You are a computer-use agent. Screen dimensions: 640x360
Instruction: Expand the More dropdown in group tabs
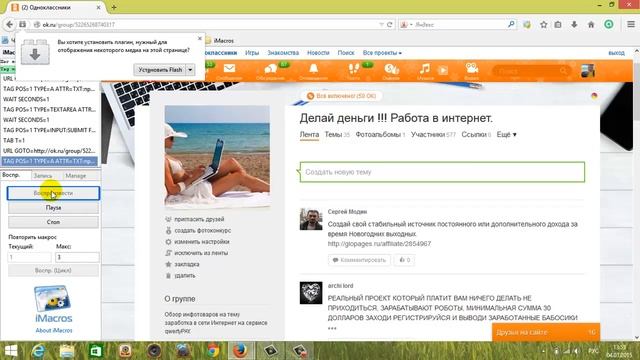point(507,134)
